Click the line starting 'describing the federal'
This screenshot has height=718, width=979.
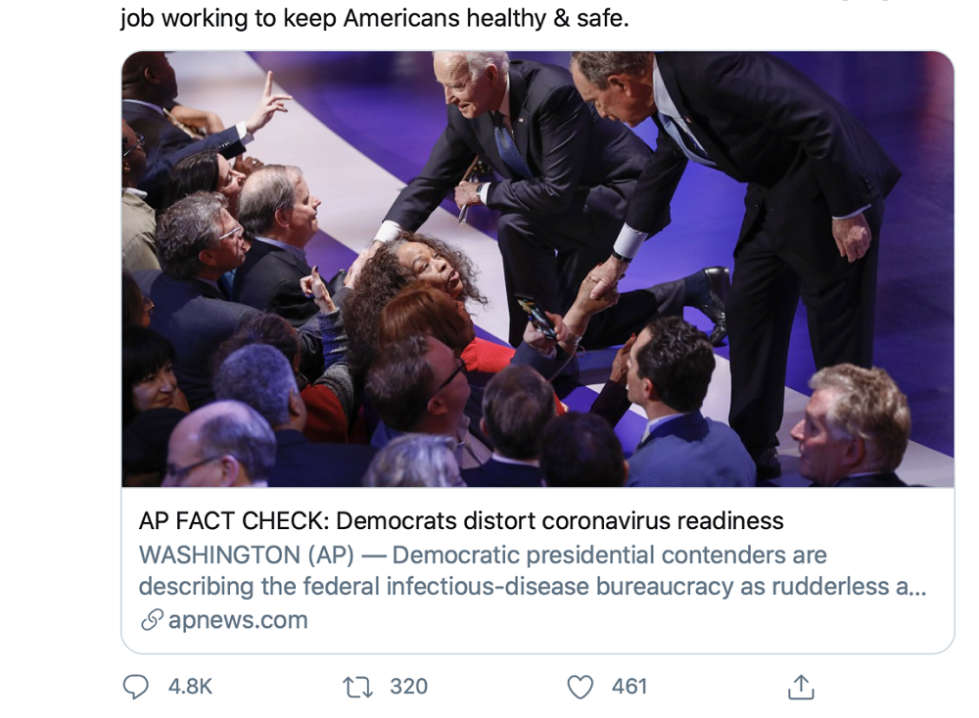[x=532, y=587]
